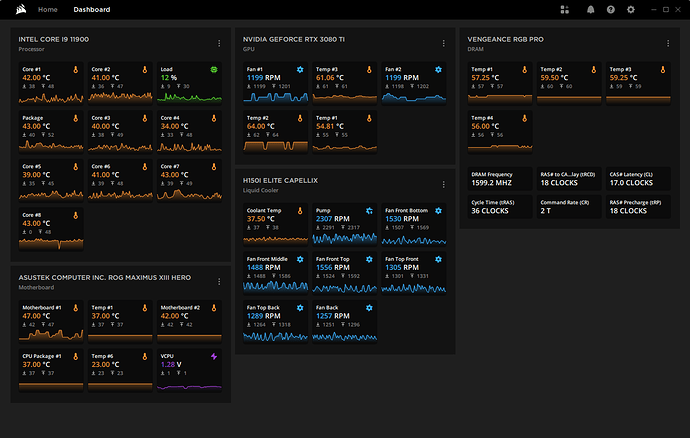Click the GPU Temp #2 thermometer icon

(x=300, y=118)
